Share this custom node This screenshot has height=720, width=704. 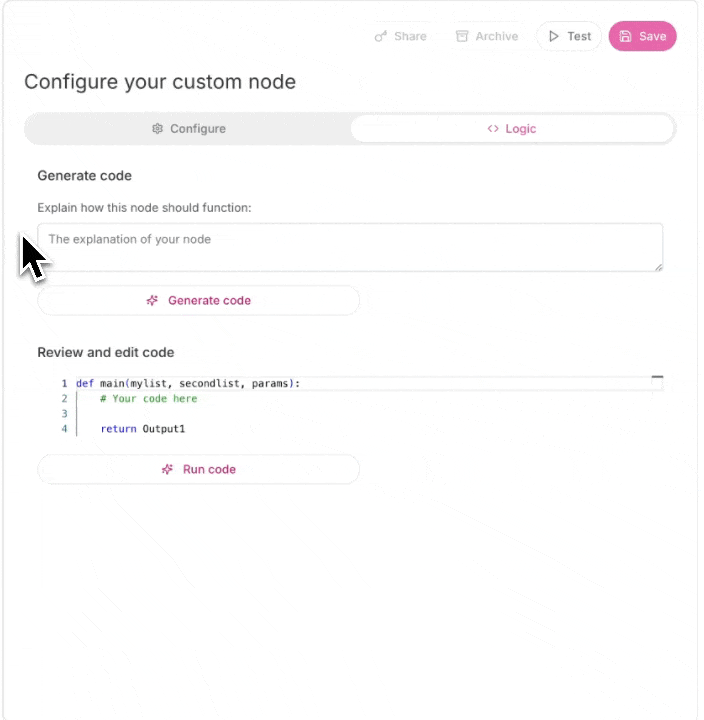tap(400, 36)
